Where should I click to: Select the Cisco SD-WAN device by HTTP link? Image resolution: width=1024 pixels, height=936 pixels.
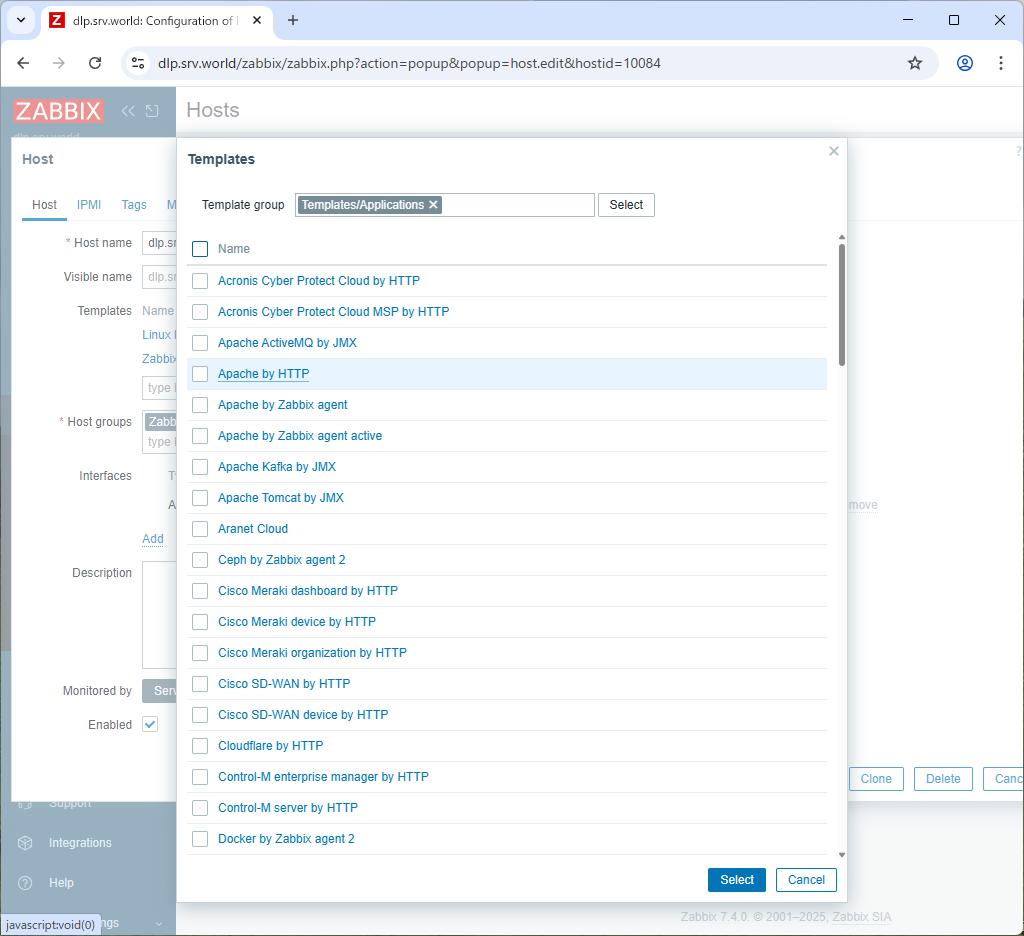pyautogui.click(x=303, y=715)
